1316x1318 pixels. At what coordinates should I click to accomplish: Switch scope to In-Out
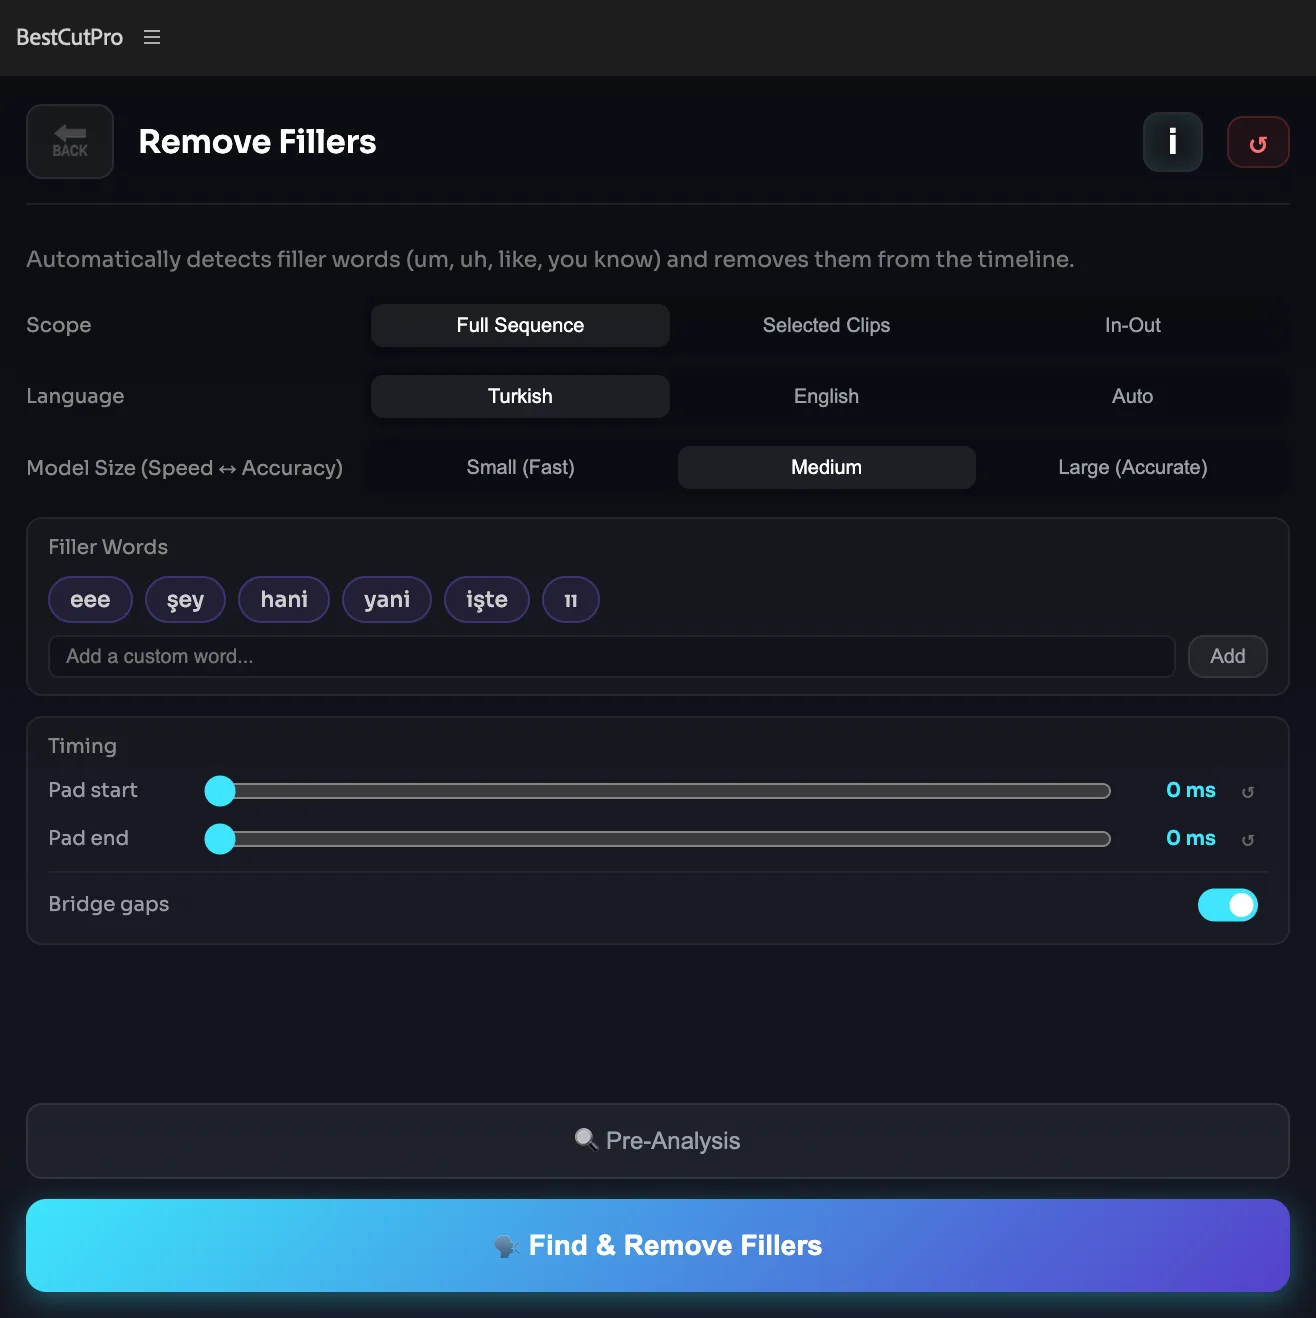(x=1132, y=325)
